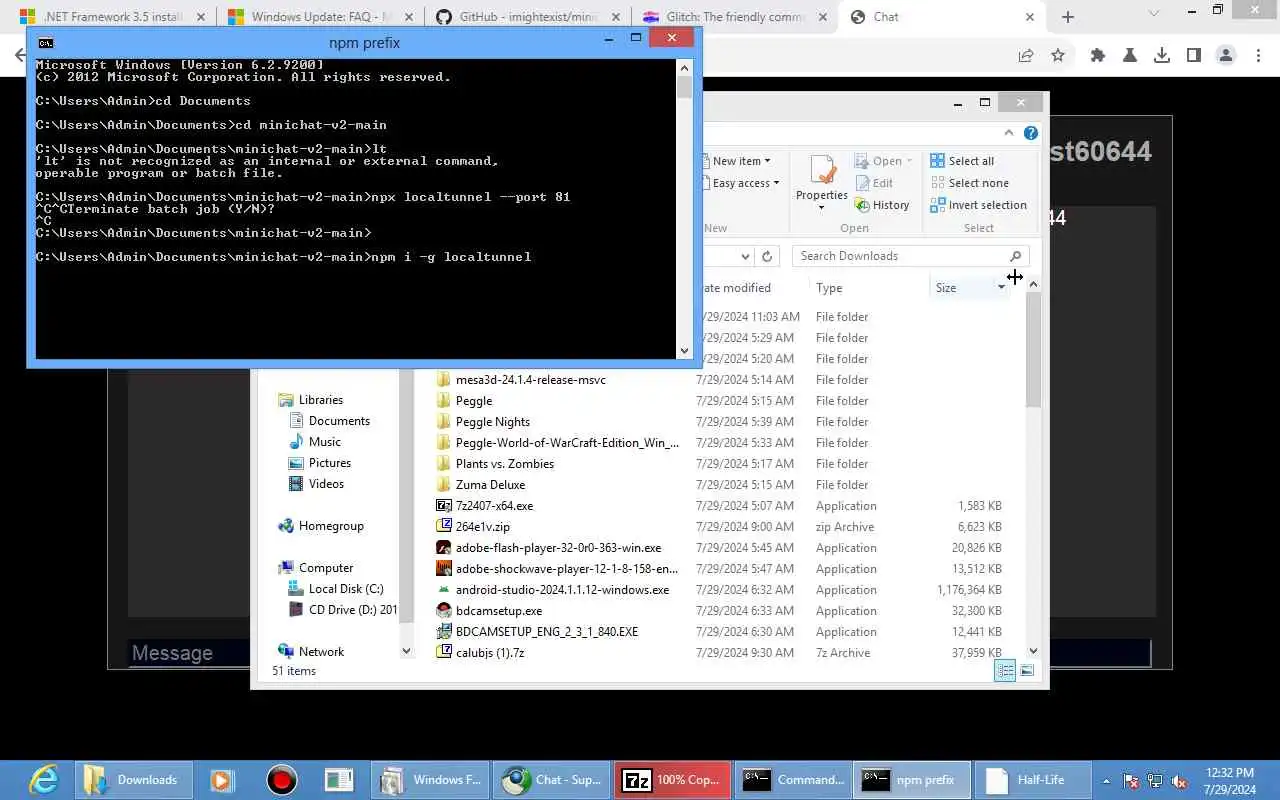The height and width of the screenshot is (800, 1280).
Task: Click the History icon in Explorer ribbon
Action: pos(863,205)
